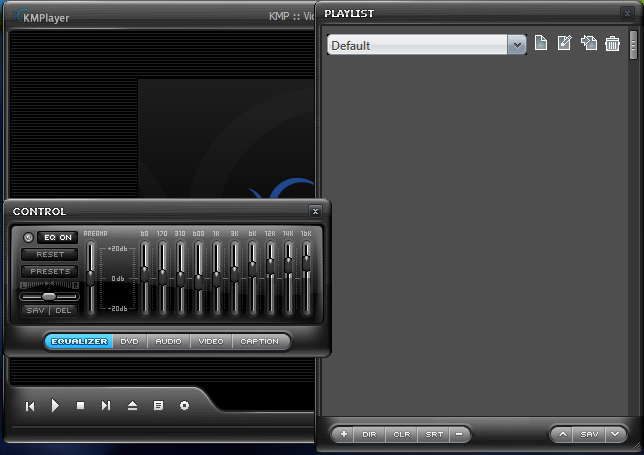Remove item with the minus button

click(459, 434)
